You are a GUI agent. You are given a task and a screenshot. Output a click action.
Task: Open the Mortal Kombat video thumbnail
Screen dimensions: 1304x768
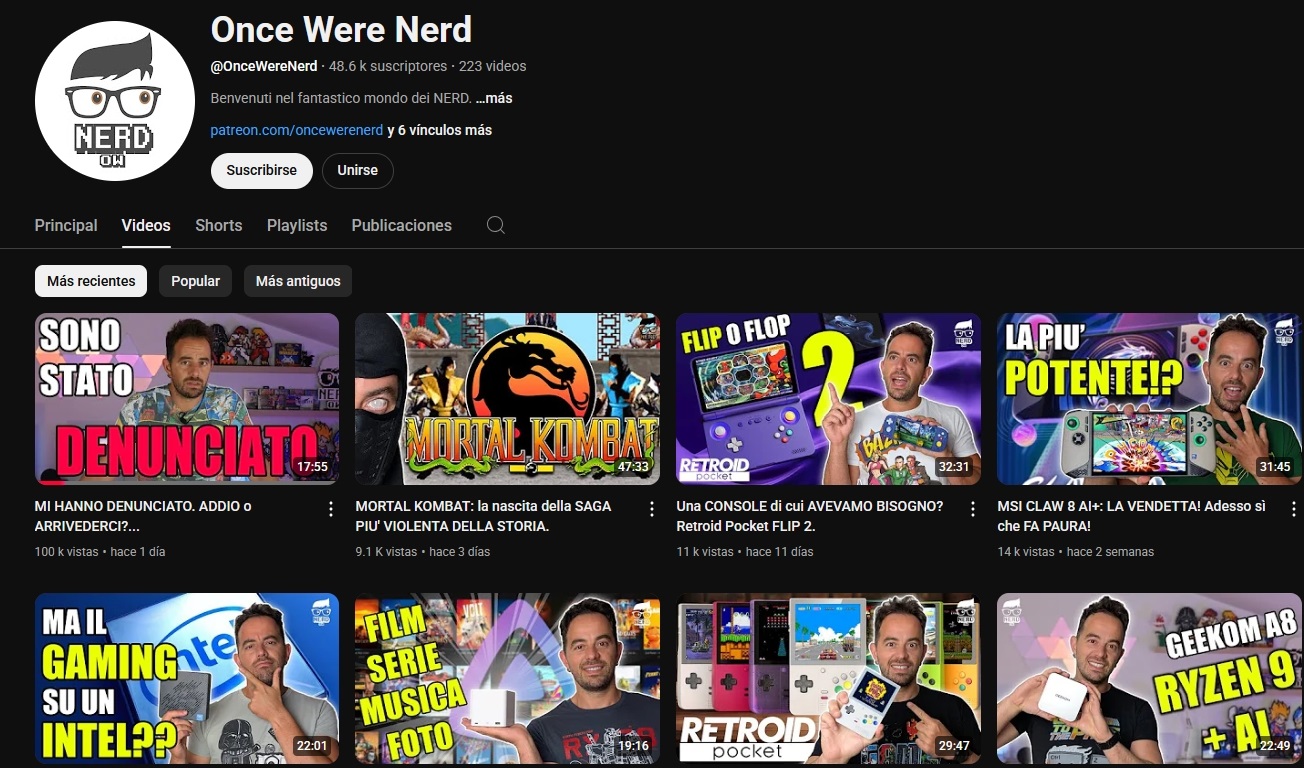[x=508, y=399]
